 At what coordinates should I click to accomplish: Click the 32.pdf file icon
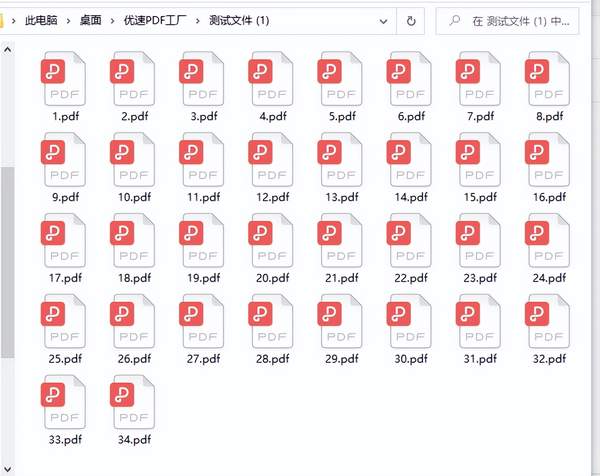point(548,321)
